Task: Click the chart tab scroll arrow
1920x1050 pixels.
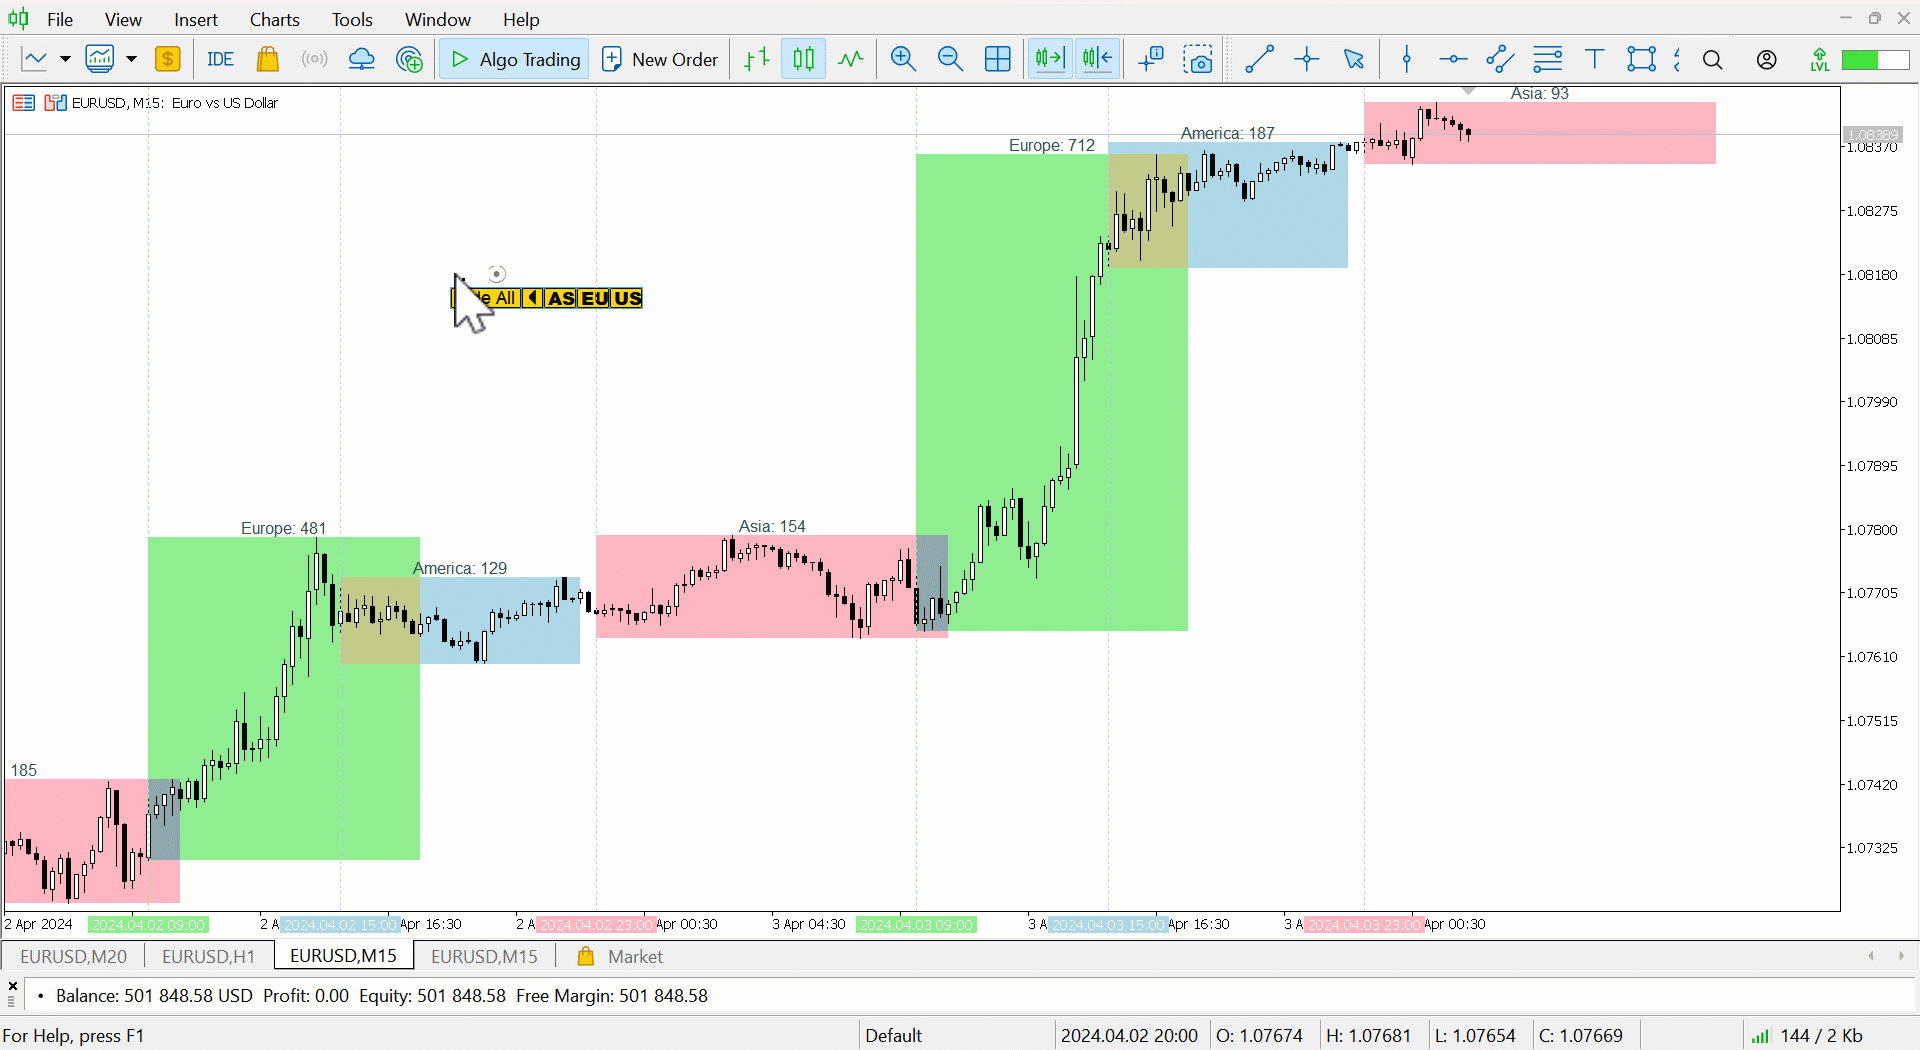Action: pos(1871,956)
